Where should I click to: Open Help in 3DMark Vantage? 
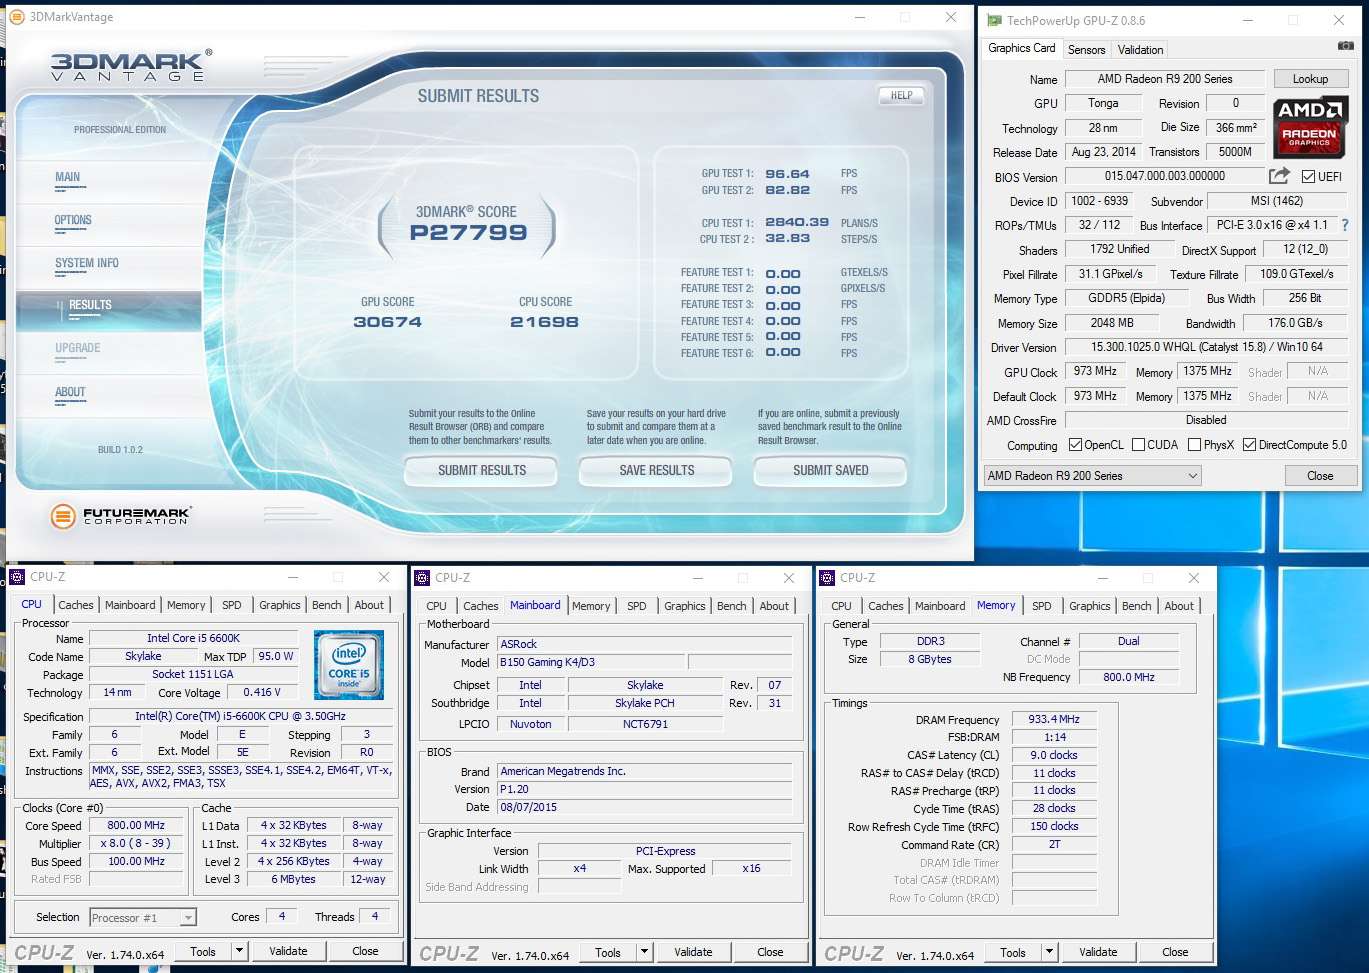click(901, 96)
